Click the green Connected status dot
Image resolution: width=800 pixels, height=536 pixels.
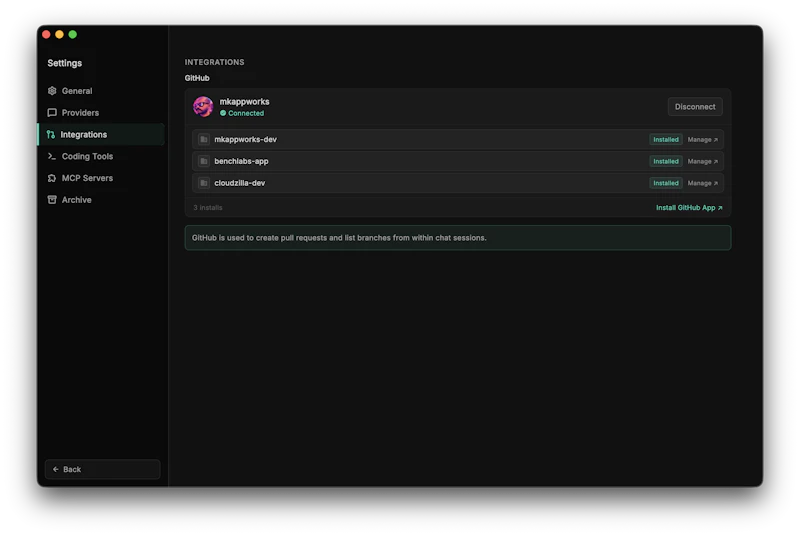coord(223,113)
